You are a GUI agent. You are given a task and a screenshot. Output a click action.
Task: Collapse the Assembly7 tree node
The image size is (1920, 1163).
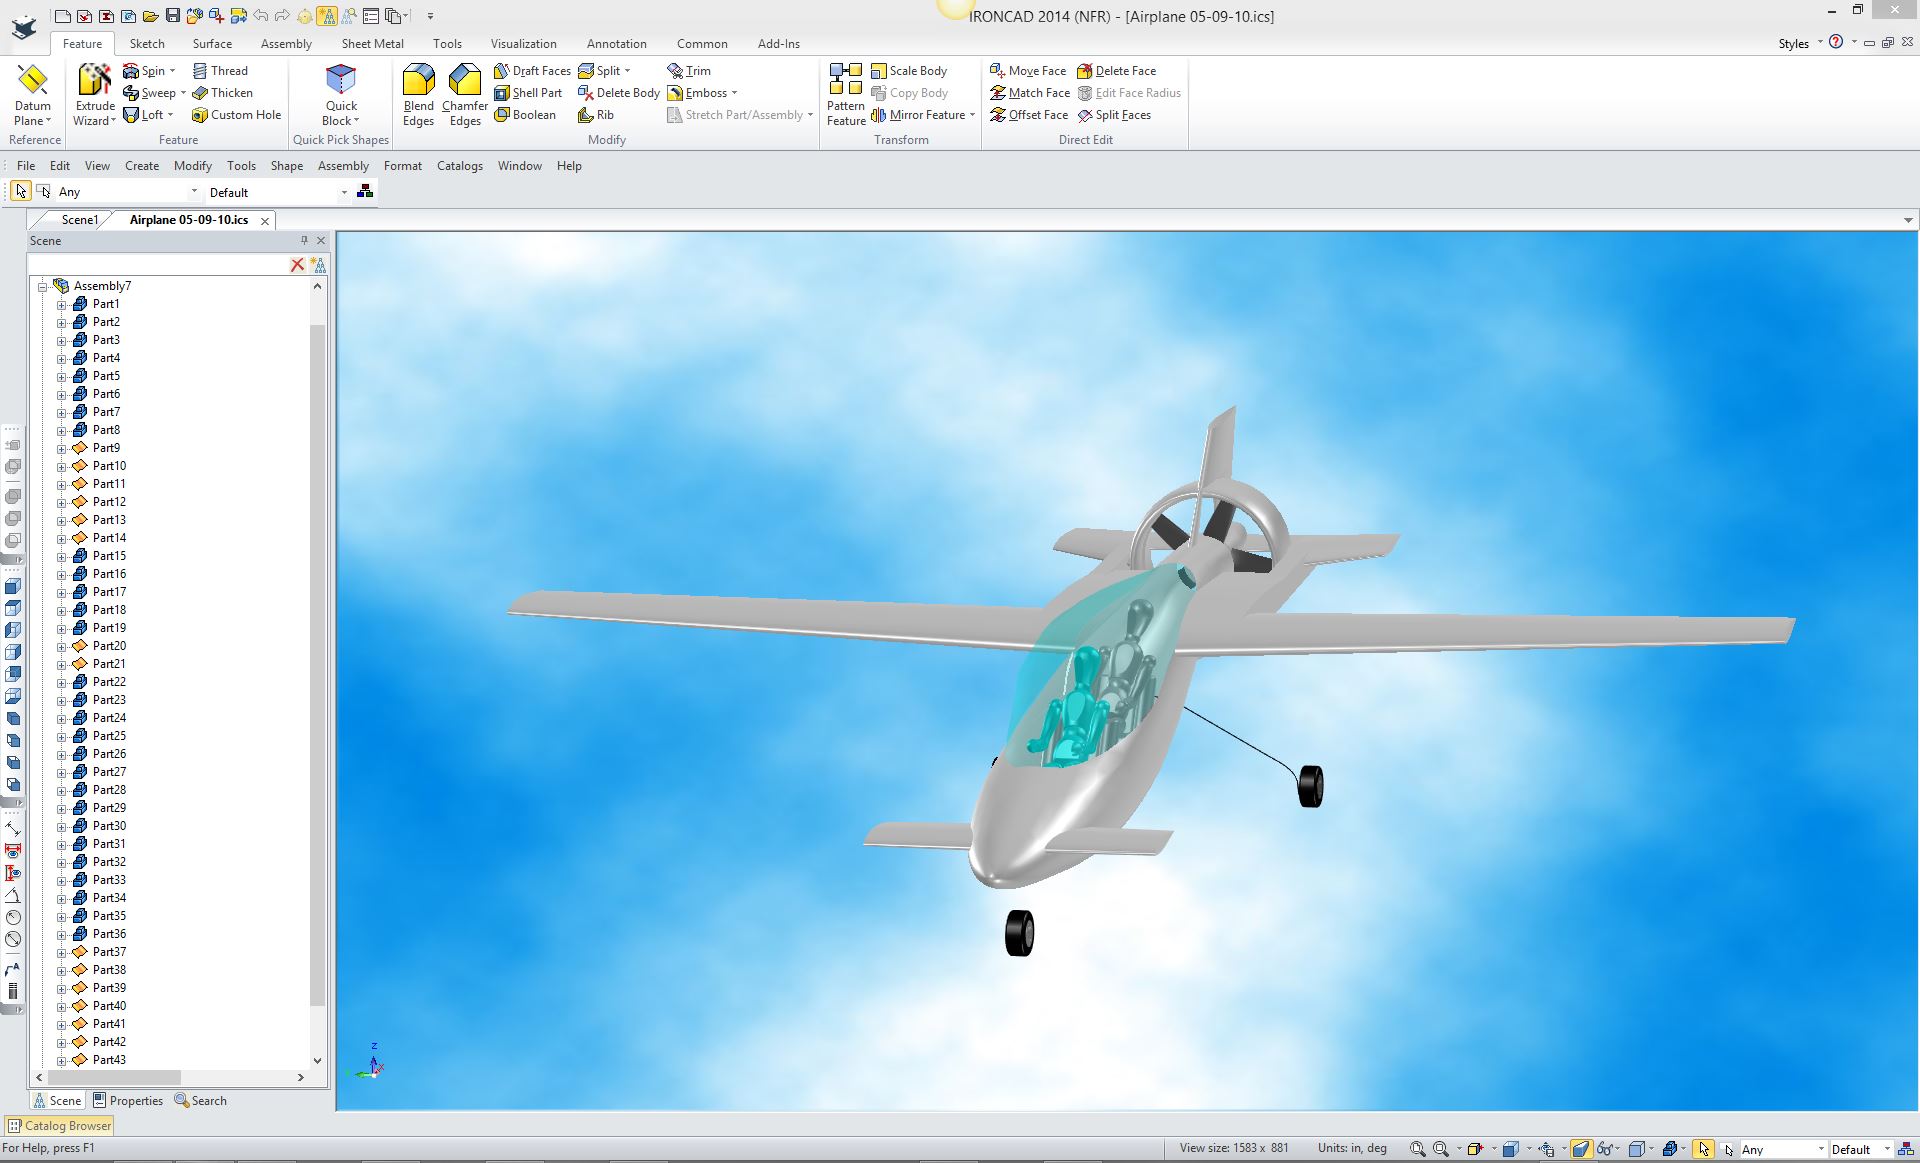click(43, 286)
